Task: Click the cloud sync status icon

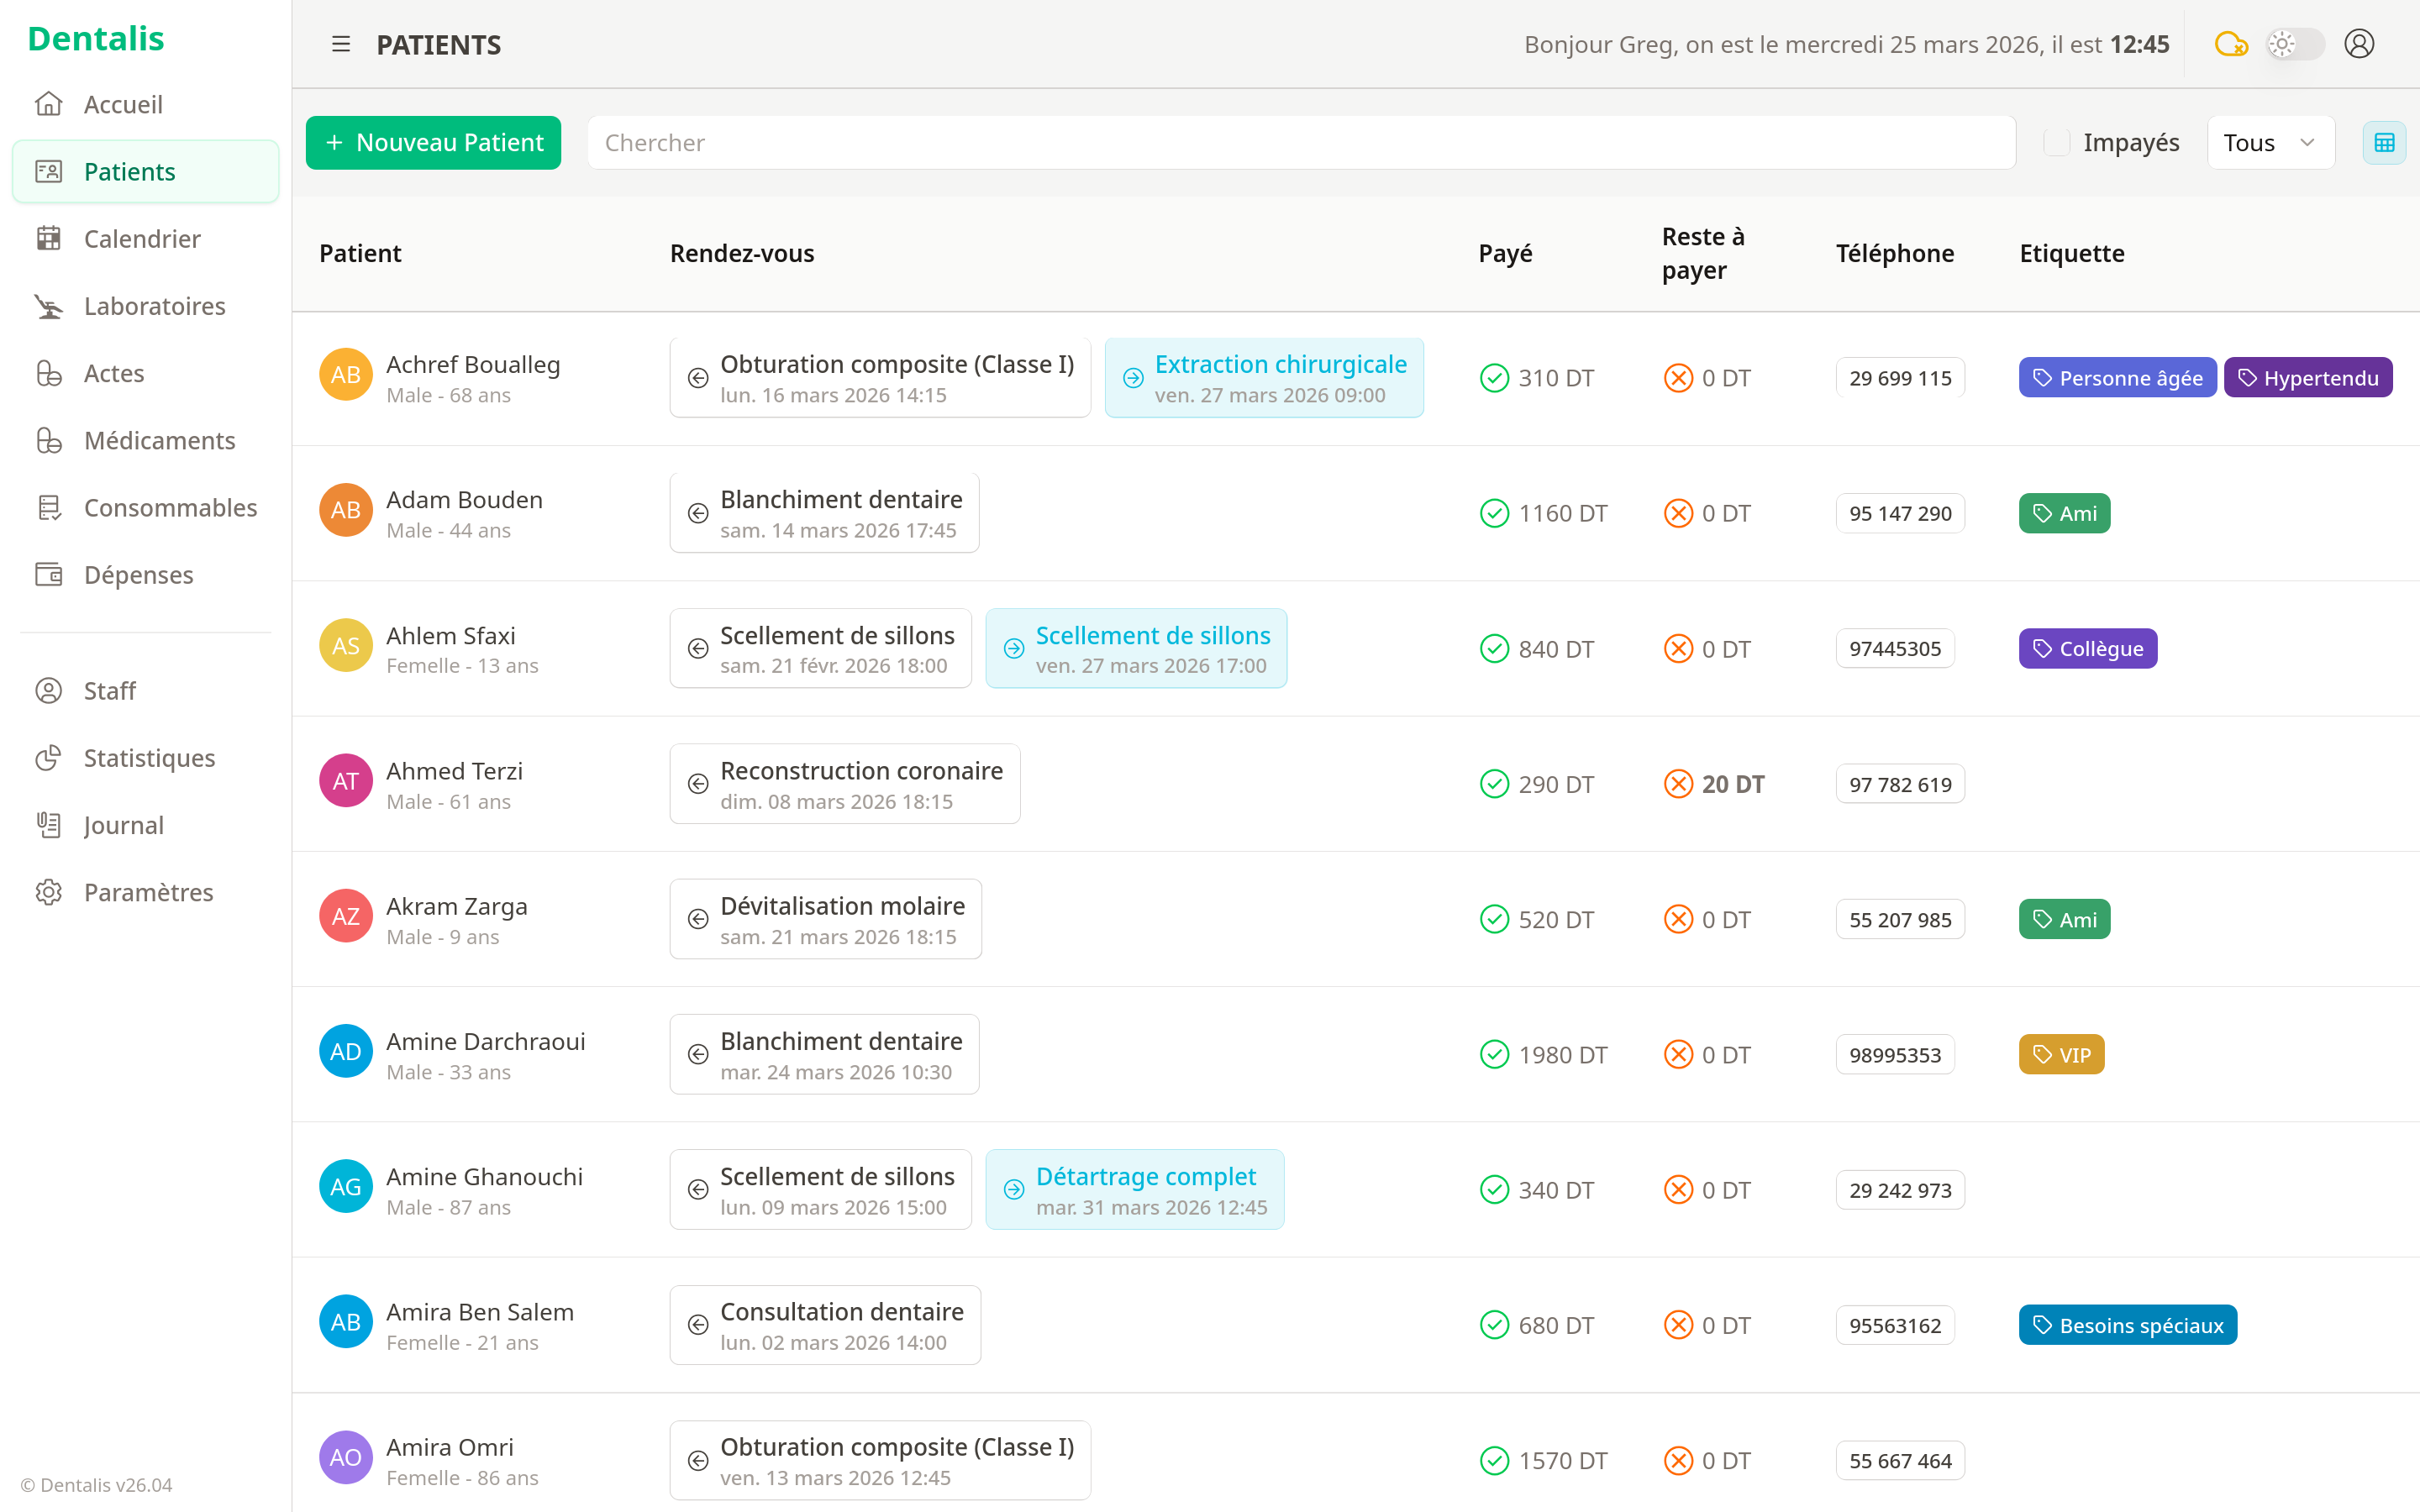Action: pos(2230,44)
